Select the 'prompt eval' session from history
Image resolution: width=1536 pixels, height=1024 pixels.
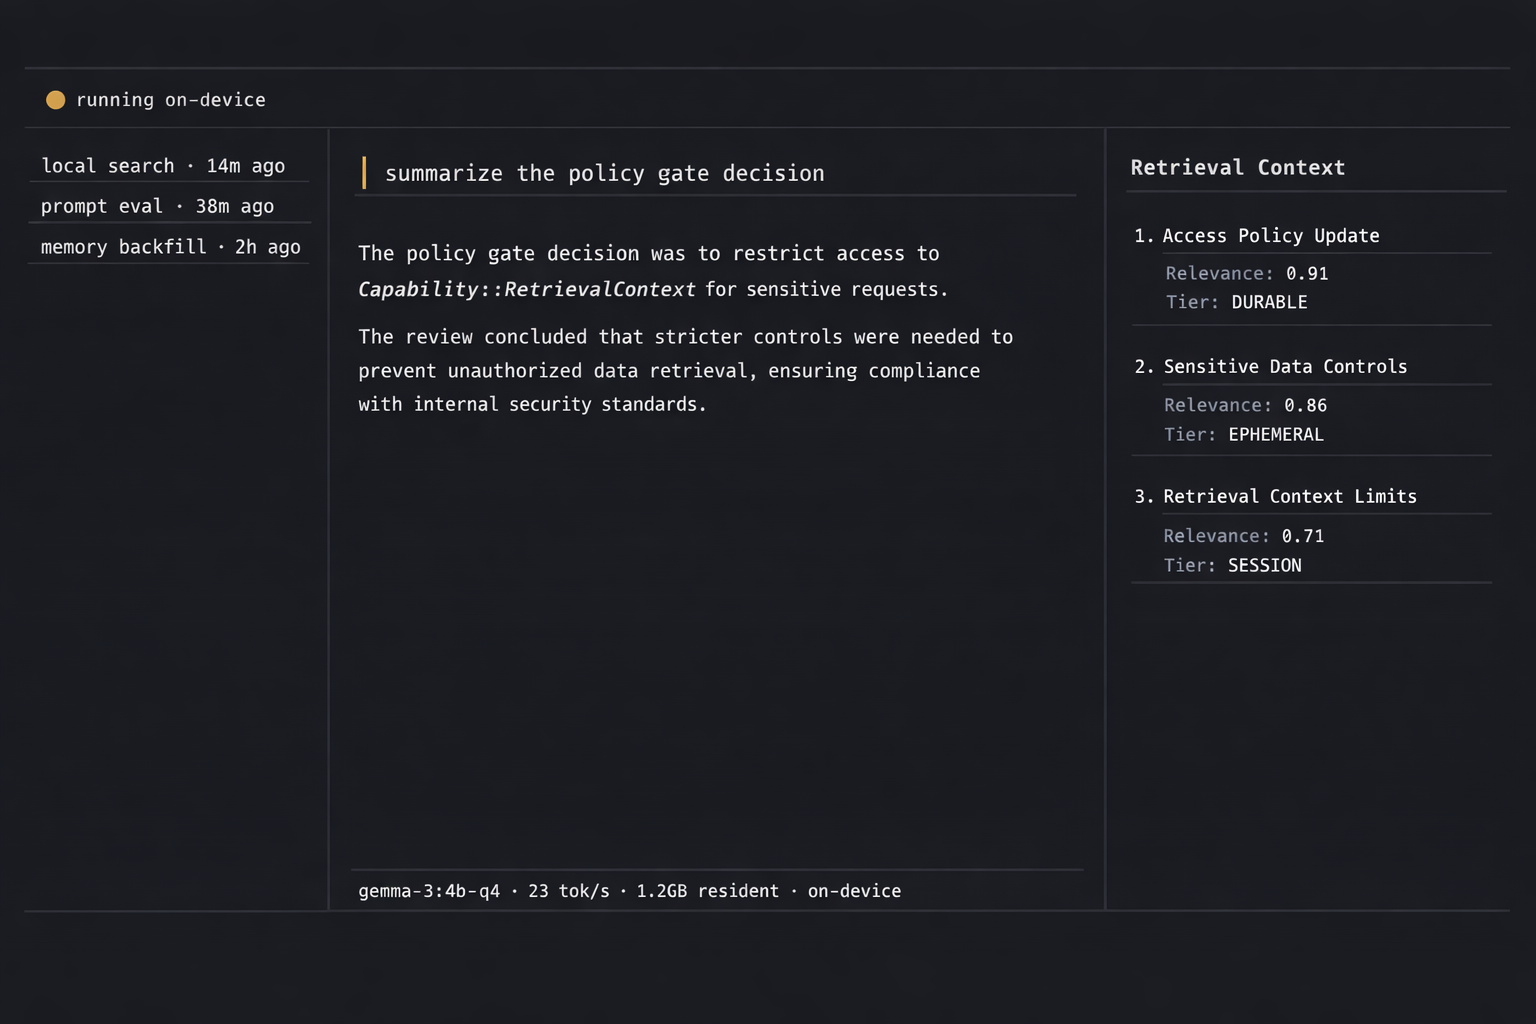pos(157,206)
